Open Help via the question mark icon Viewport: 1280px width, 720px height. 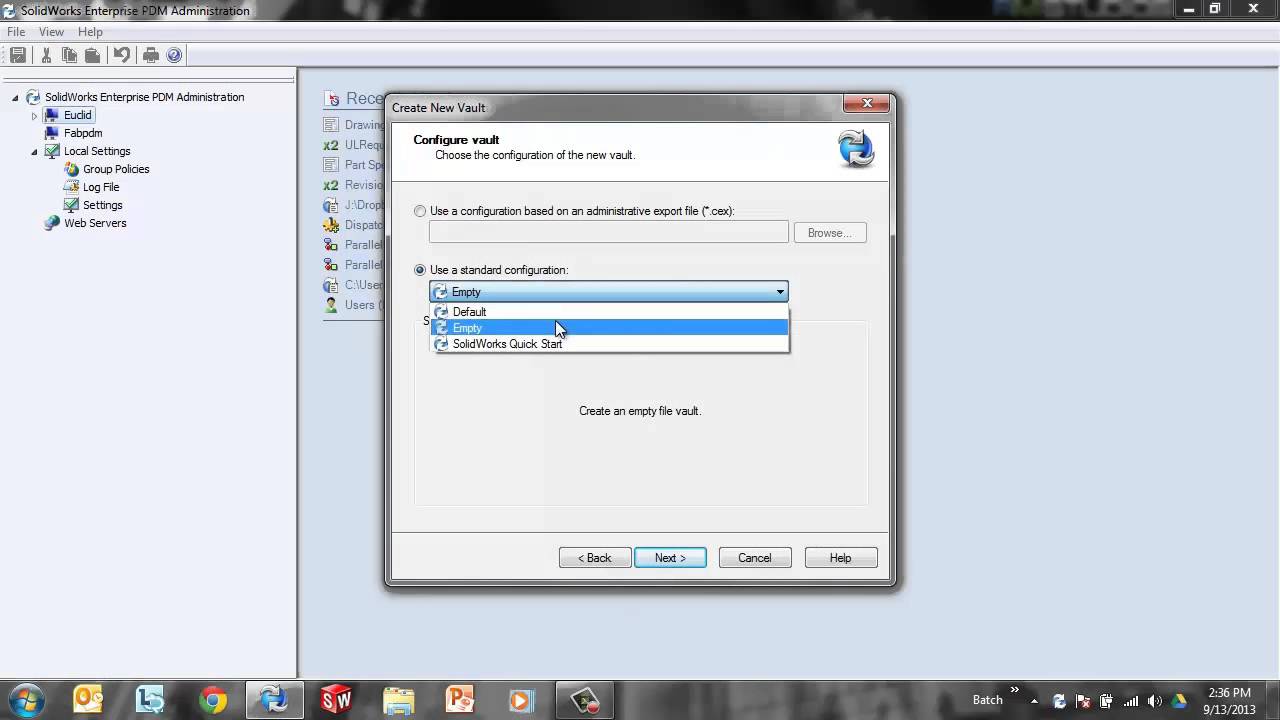(x=174, y=55)
